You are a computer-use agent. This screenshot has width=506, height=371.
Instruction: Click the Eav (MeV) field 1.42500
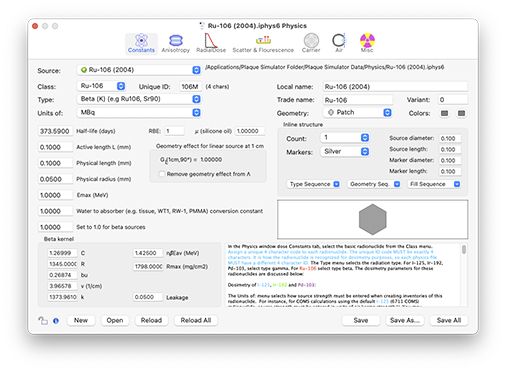[148, 253]
